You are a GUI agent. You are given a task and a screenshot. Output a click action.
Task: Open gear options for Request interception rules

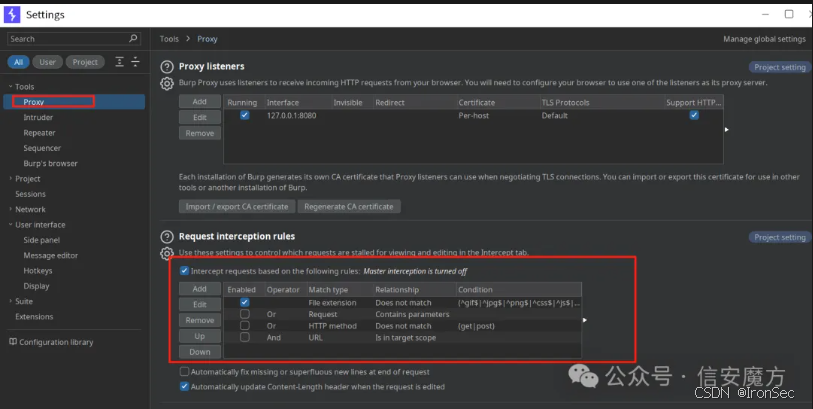tap(166, 253)
